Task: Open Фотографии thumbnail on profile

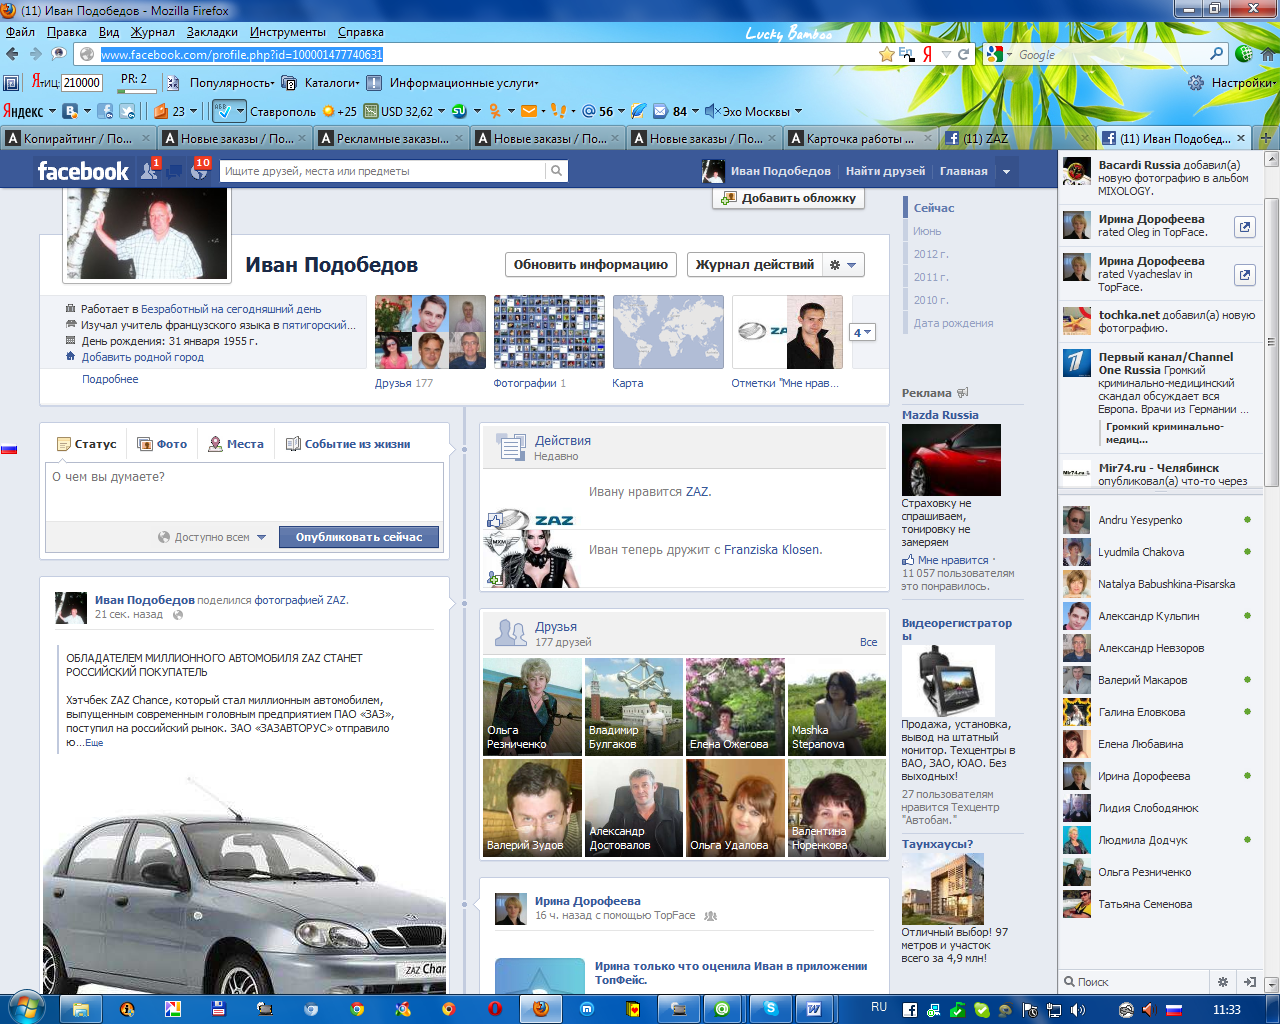Action: coord(549,332)
